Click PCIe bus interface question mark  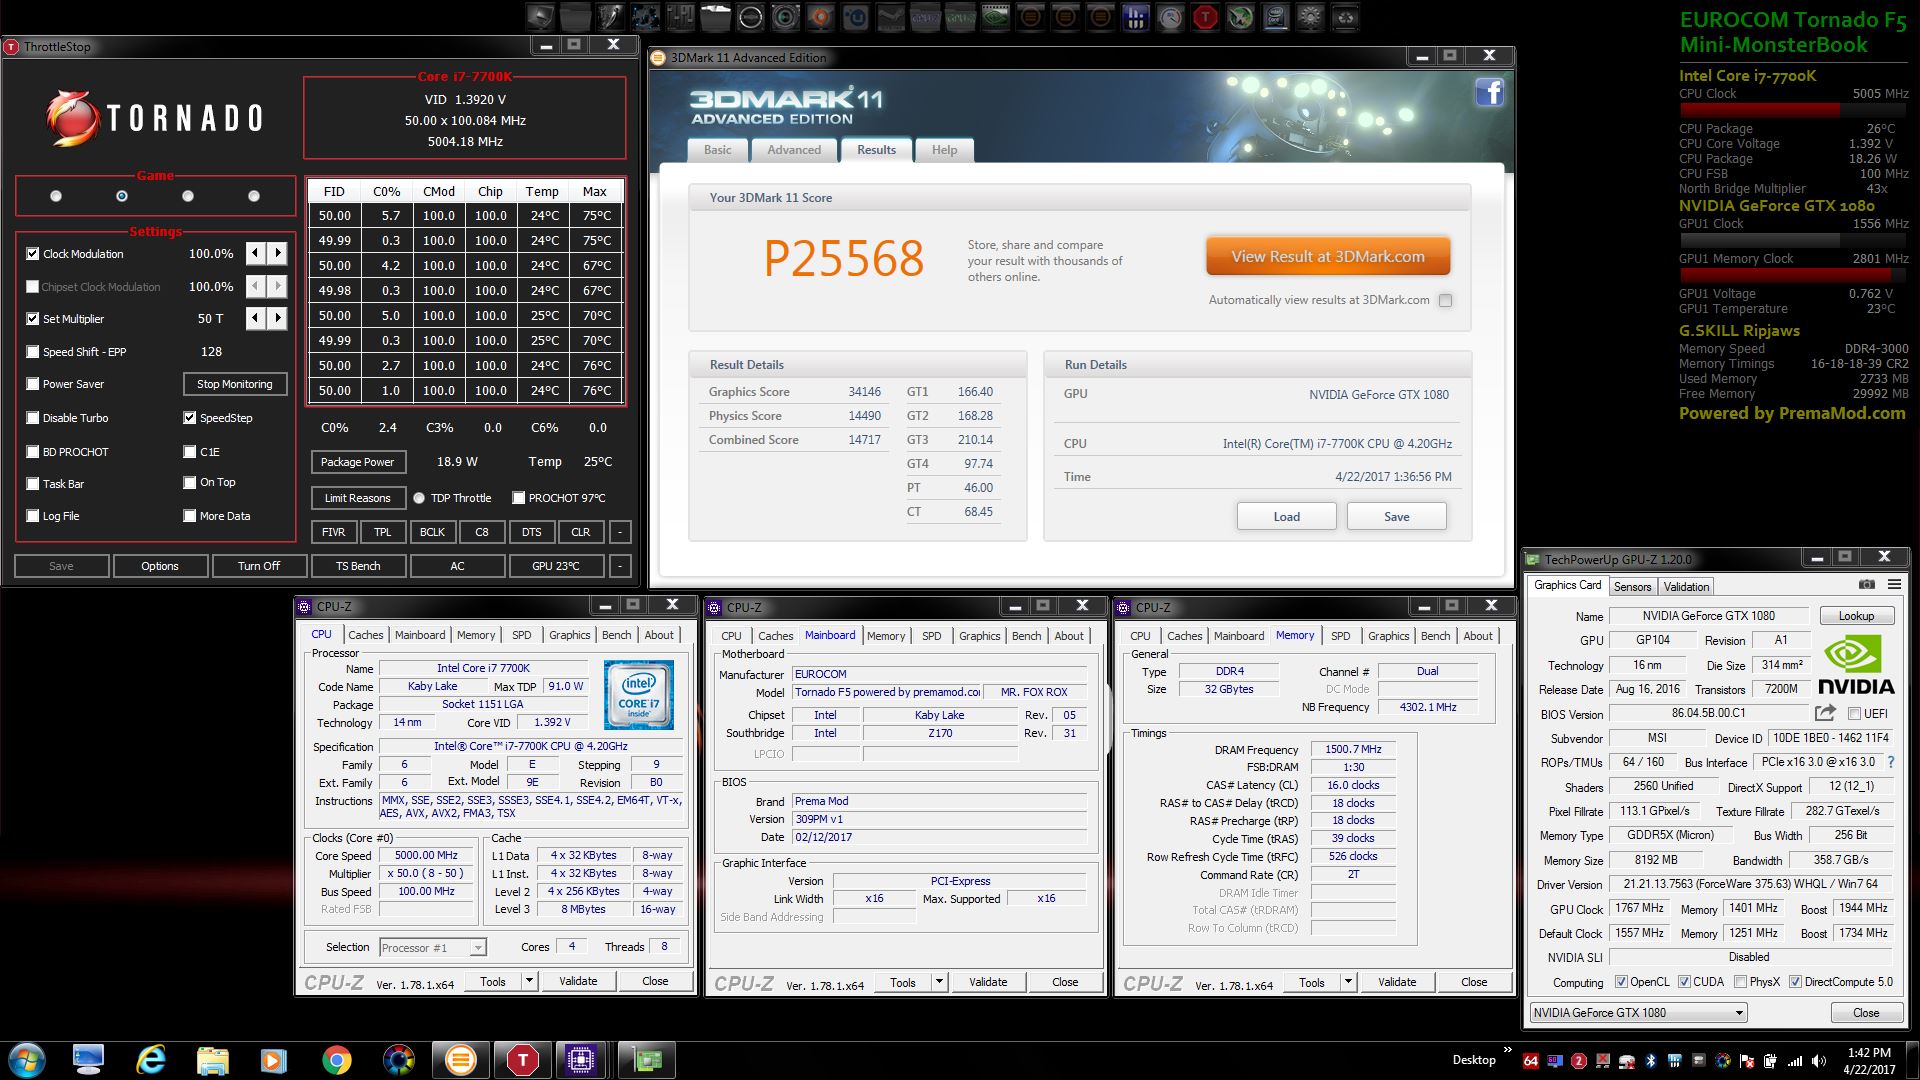(1890, 762)
